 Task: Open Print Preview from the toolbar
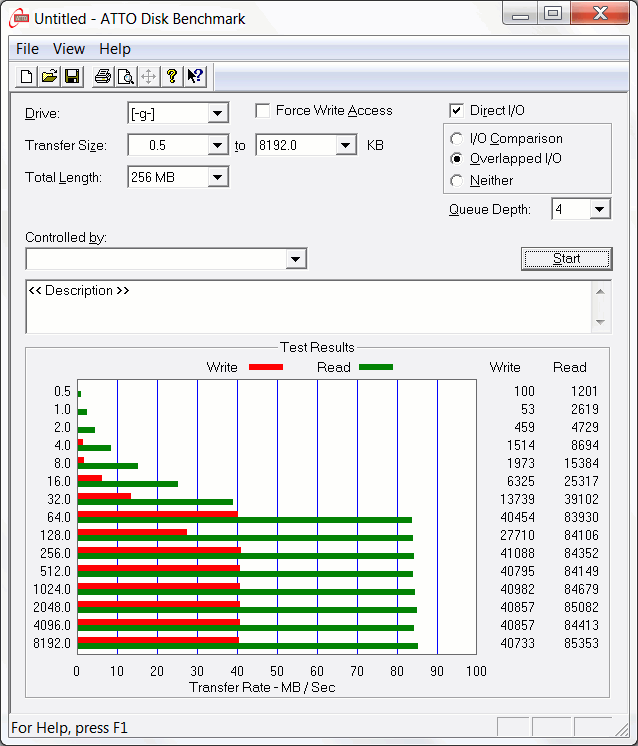pyautogui.click(x=126, y=77)
